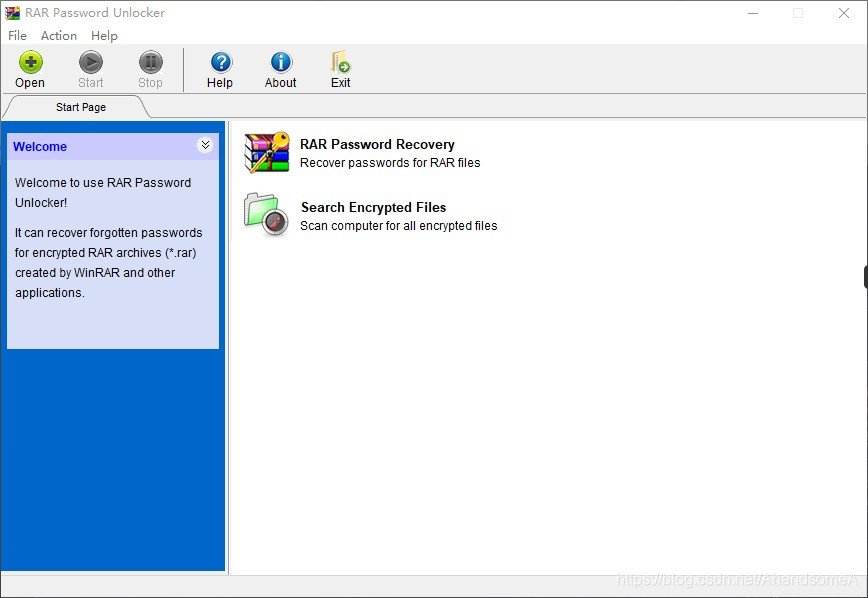Open the File menu
The height and width of the screenshot is (598, 868).
coord(17,35)
